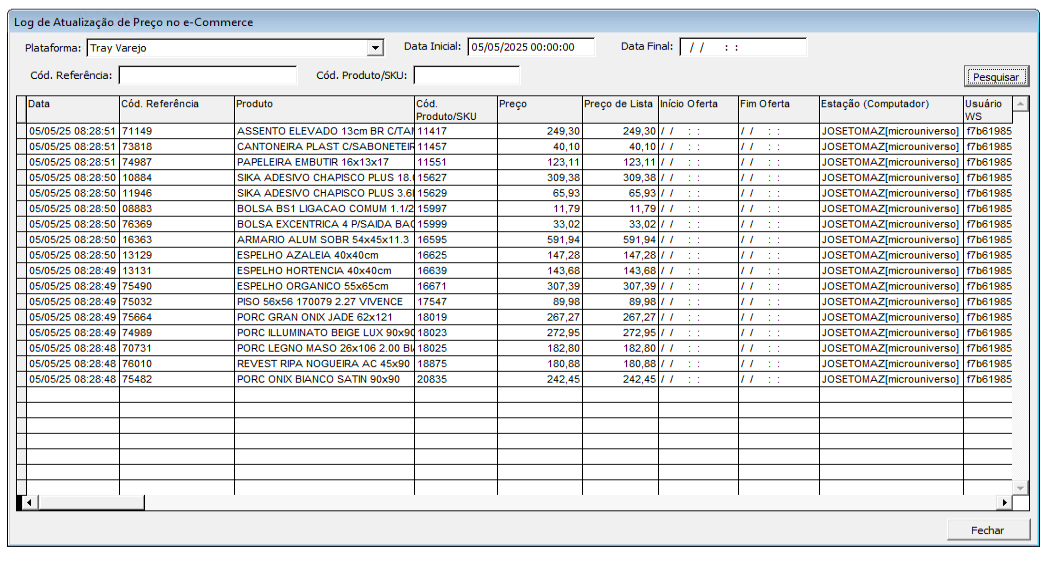Click reference code 70731
Viewport: 1059px width, 561px height.
[x=177, y=348]
